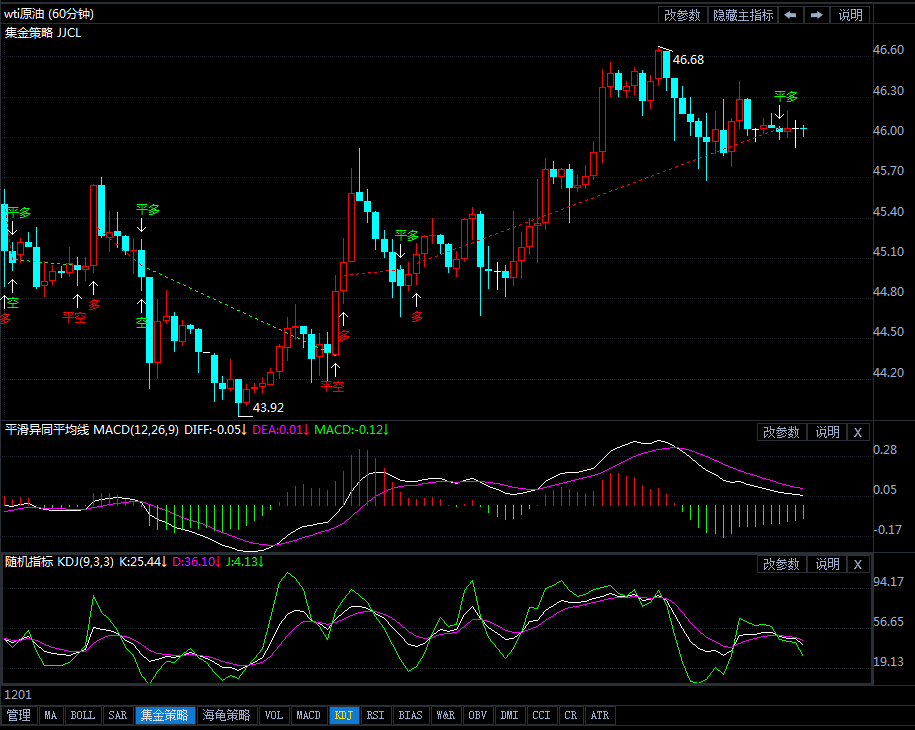Viewport: 915px width, 730px height.
Task: Click the 46.68 high price marker
Action: click(x=688, y=60)
